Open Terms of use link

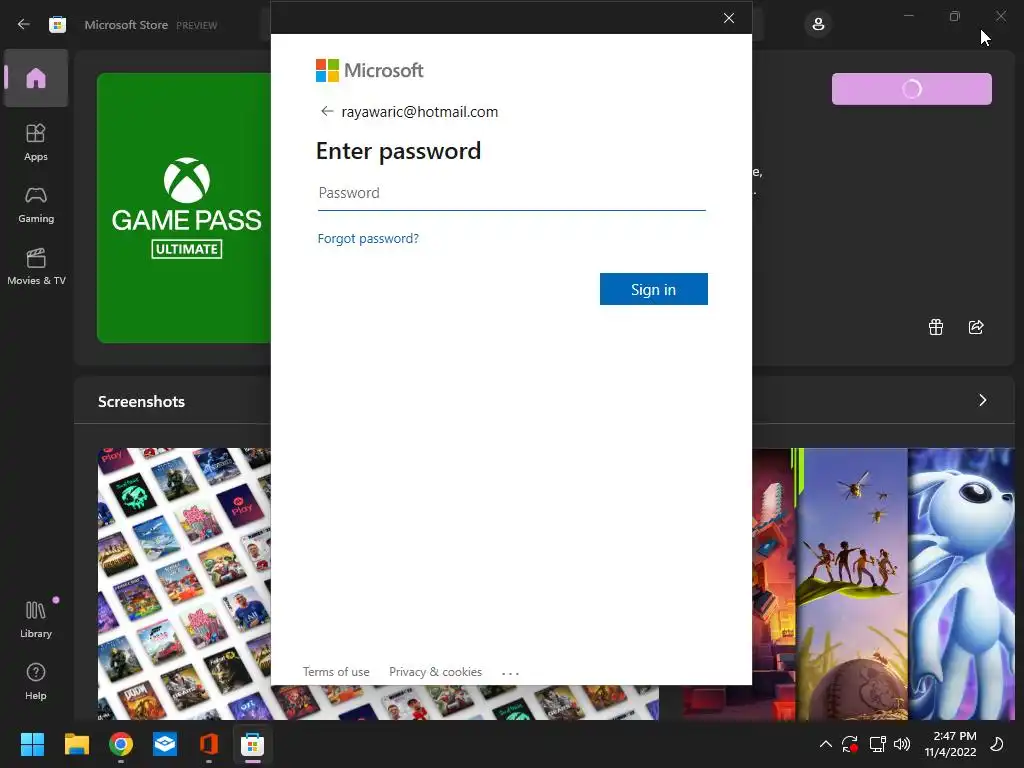point(336,672)
